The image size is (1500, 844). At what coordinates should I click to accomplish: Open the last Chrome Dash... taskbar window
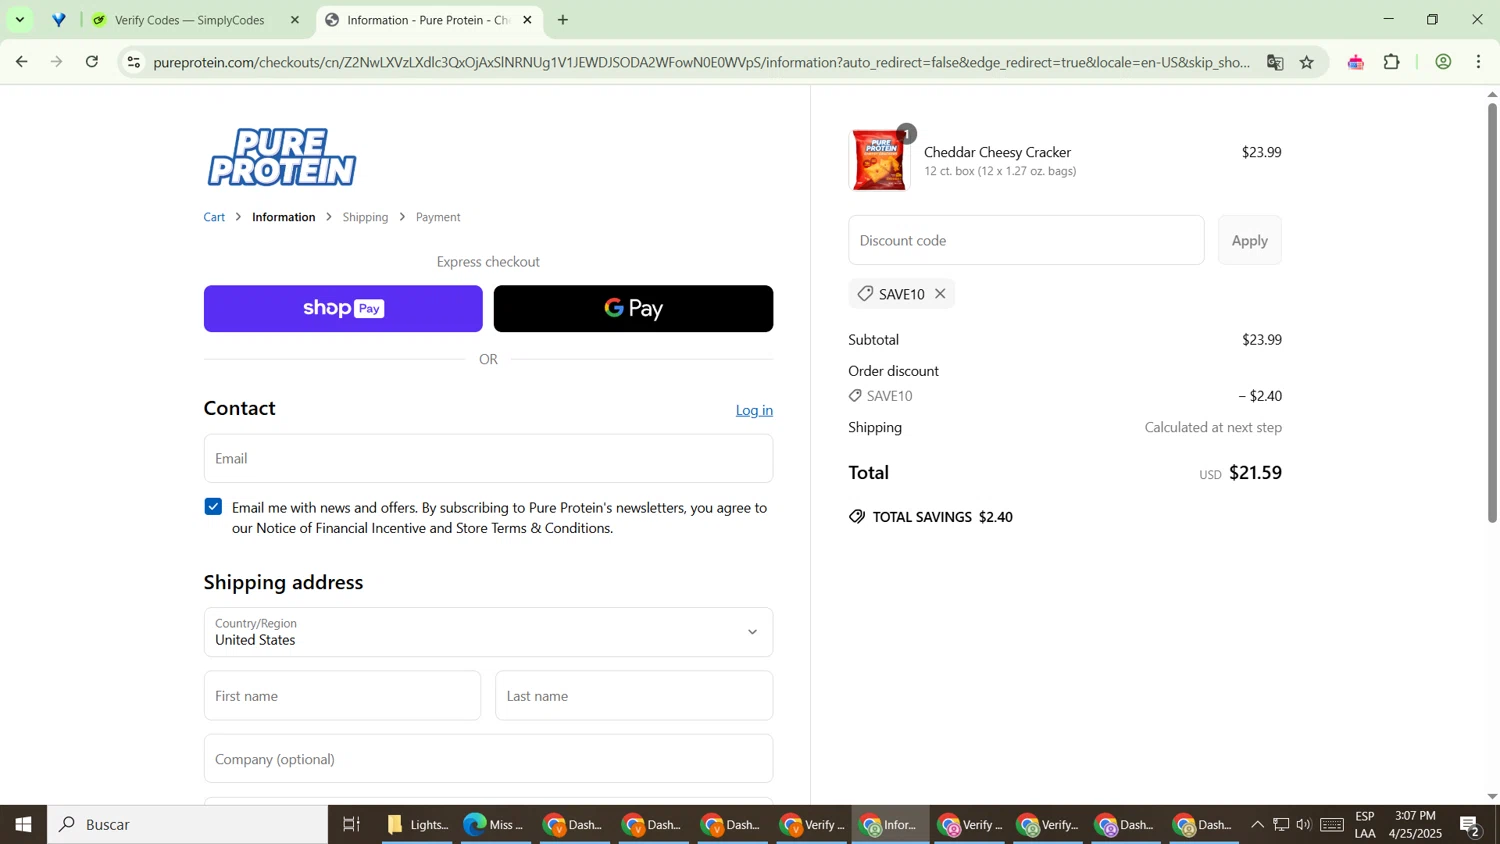click(x=1203, y=825)
